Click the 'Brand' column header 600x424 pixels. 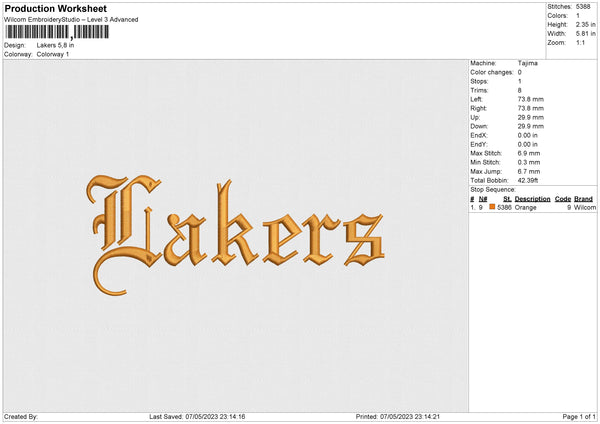(x=583, y=199)
